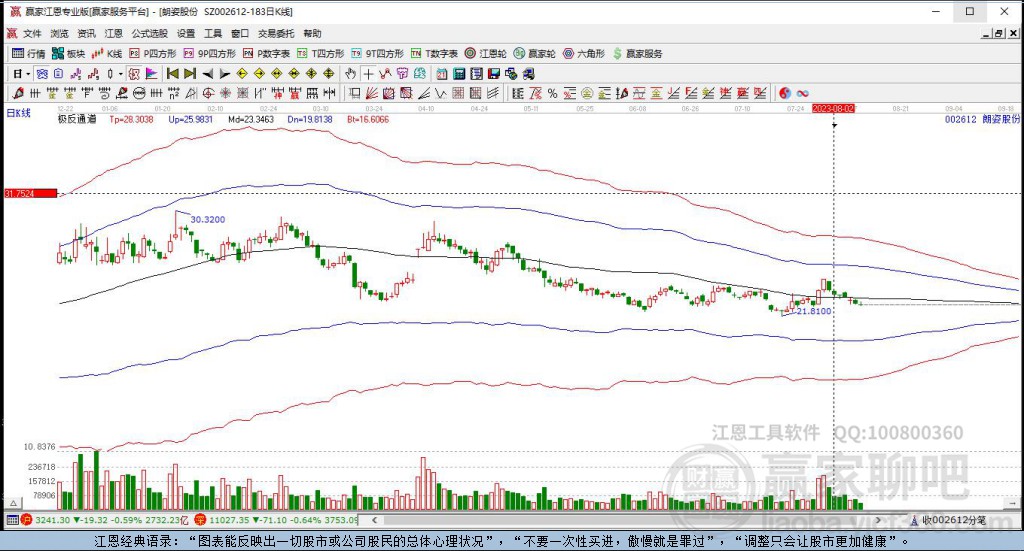Open the 六角形 hexagon tool
Viewport: 1024px width, 551px height.
tap(584, 54)
